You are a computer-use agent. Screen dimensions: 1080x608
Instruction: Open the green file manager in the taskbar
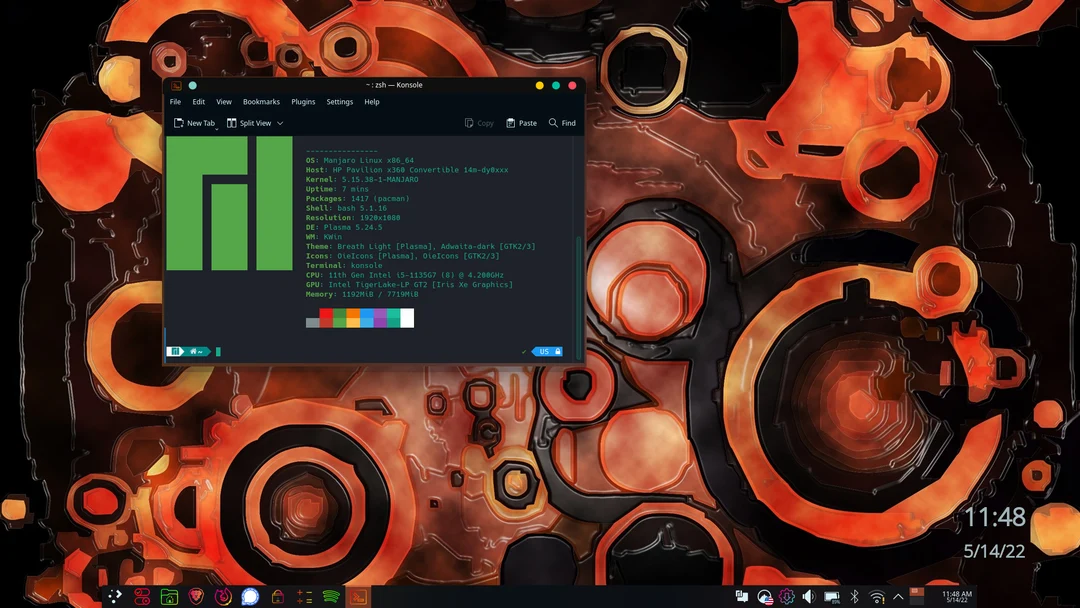[168, 597]
